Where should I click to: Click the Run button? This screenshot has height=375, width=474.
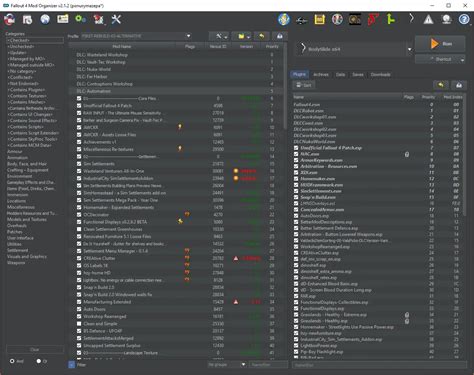point(440,44)
